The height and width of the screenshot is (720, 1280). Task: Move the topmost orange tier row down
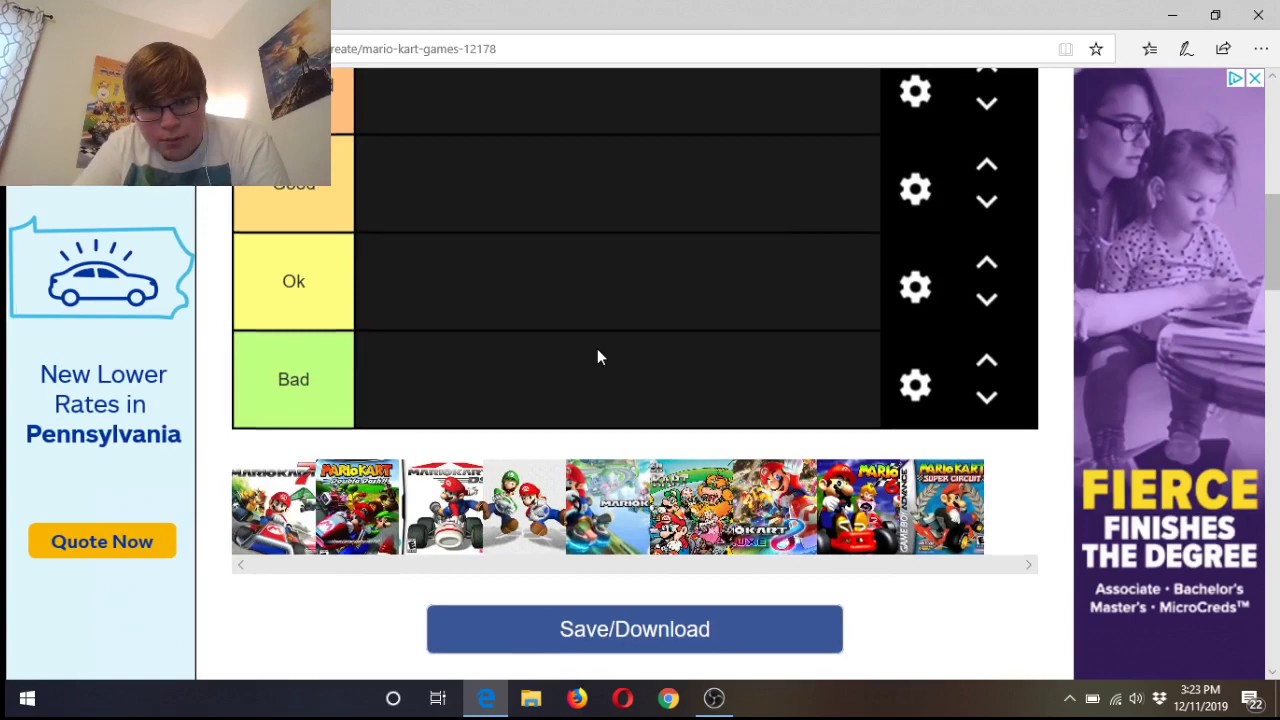(x=986, y=103)
